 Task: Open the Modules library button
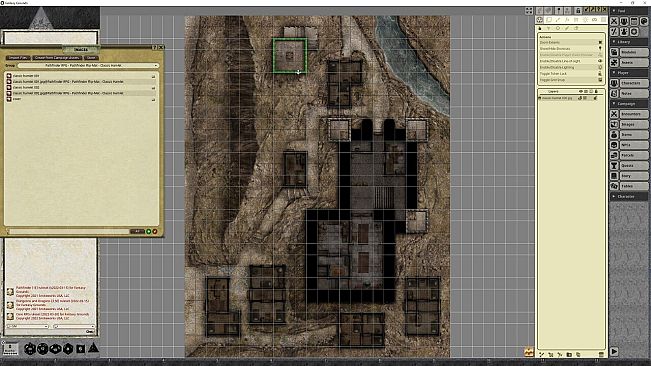[634, 52]
